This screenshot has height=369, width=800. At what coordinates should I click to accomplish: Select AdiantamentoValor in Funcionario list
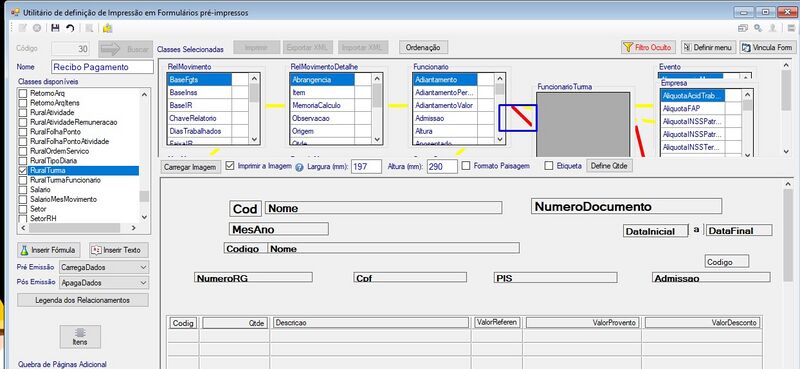click(x=445, y=105)
